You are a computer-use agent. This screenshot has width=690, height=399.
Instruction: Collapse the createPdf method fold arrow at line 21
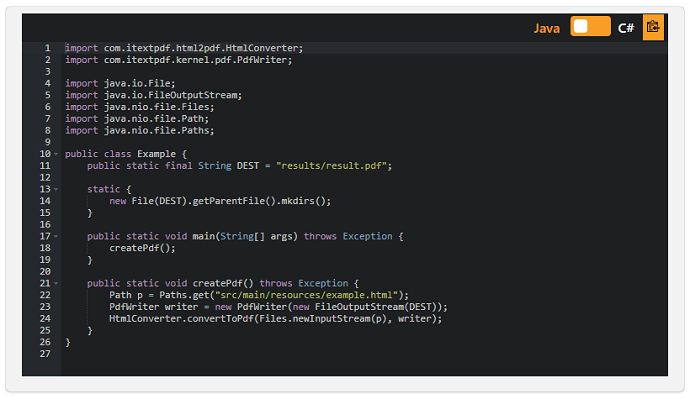(56, 283)
